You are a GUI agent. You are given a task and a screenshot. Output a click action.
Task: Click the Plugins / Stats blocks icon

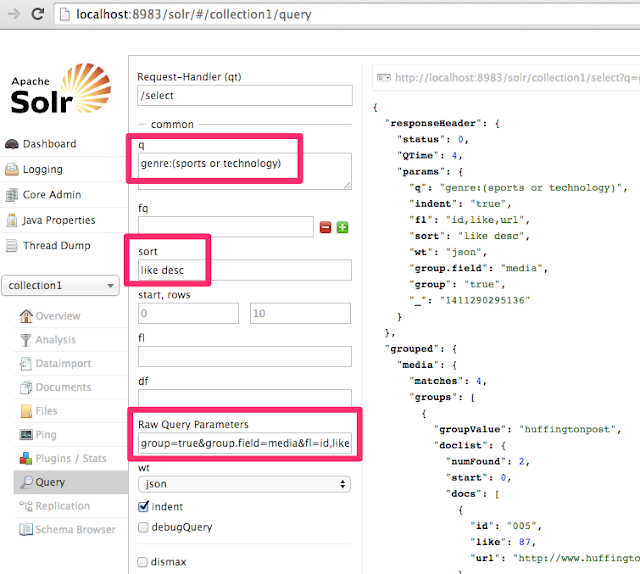point(26,458)
